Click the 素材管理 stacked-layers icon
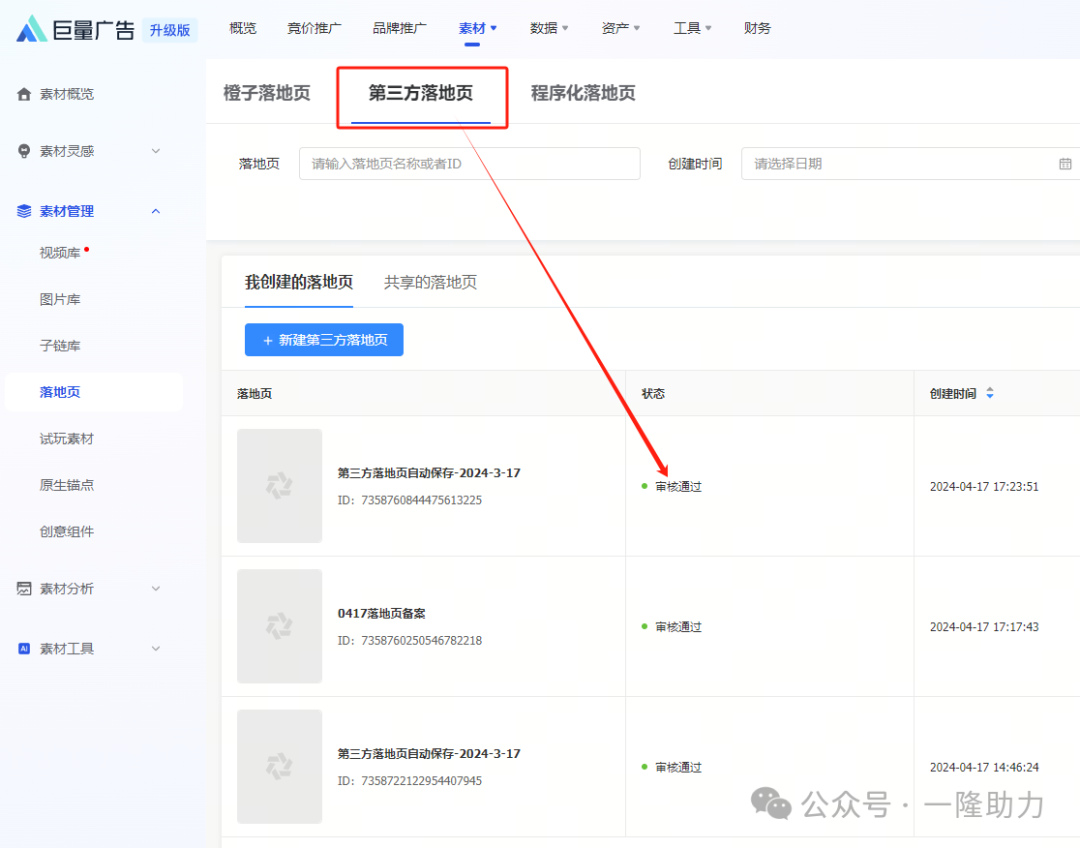Viewport: 1080px width, 848px height. point(25,211)
